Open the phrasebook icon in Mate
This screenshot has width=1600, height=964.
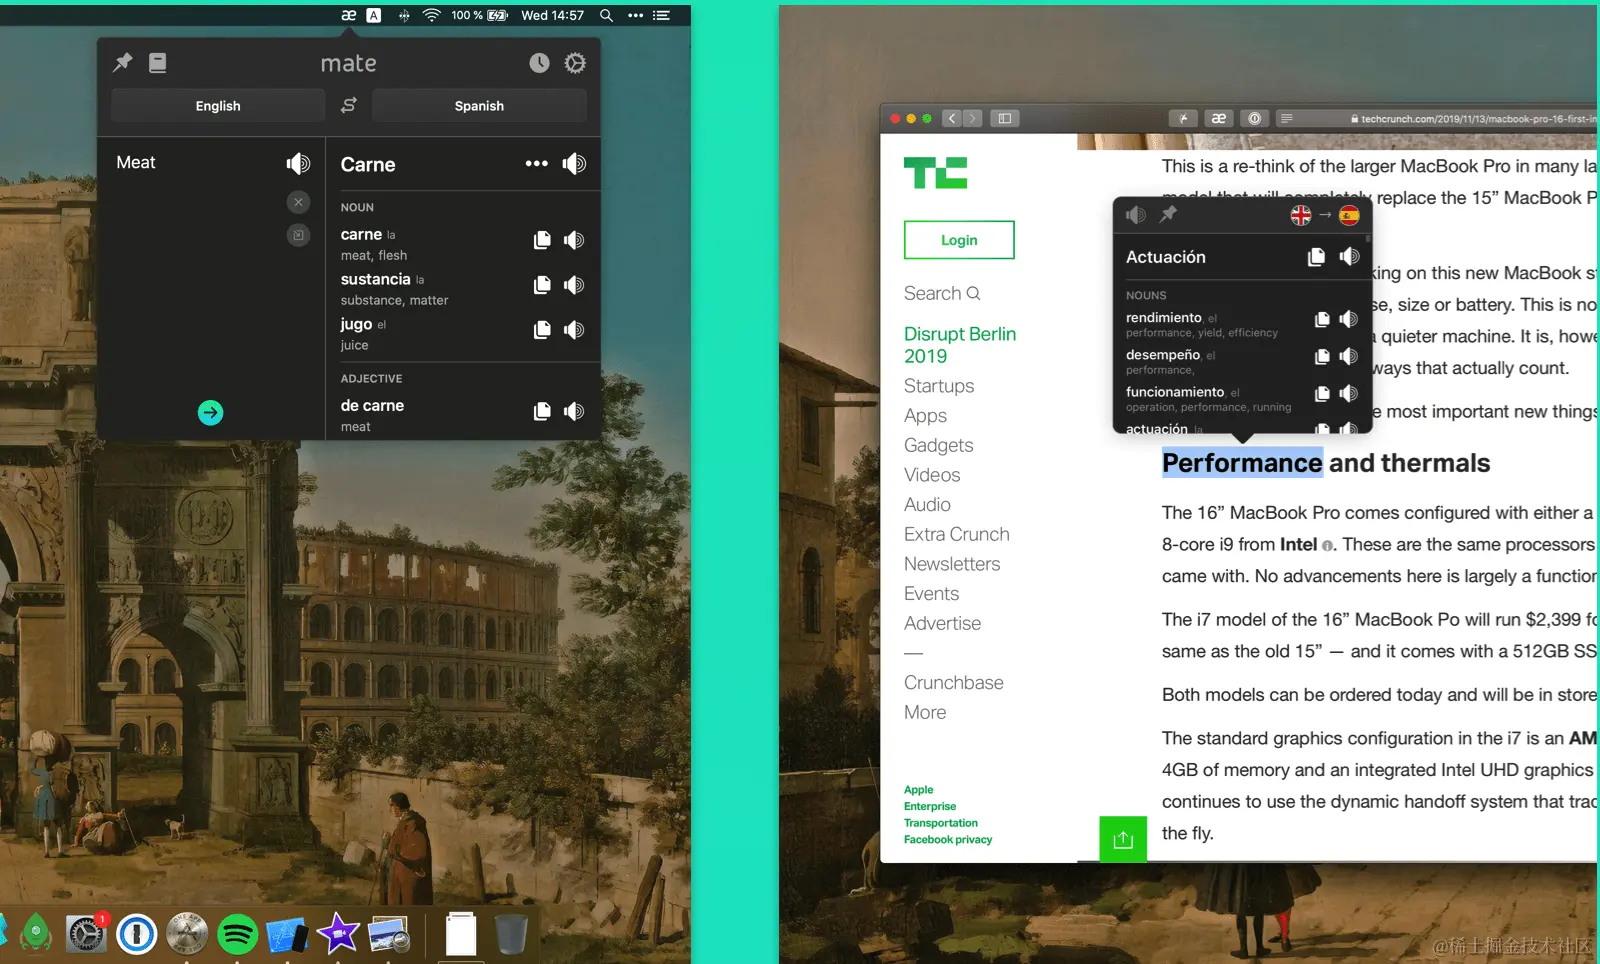(x=157, y=63)
